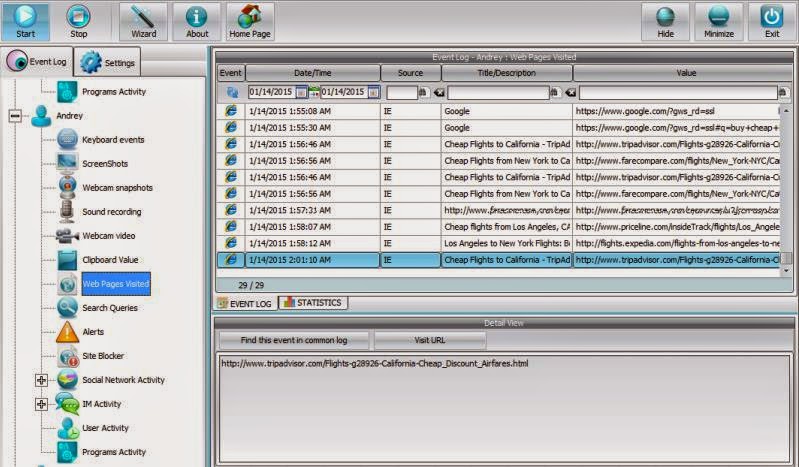This screenshot has height=467, width=799.
Task: Clear the Title/Description filter with erase icon
Action: [x=570, y=92]
